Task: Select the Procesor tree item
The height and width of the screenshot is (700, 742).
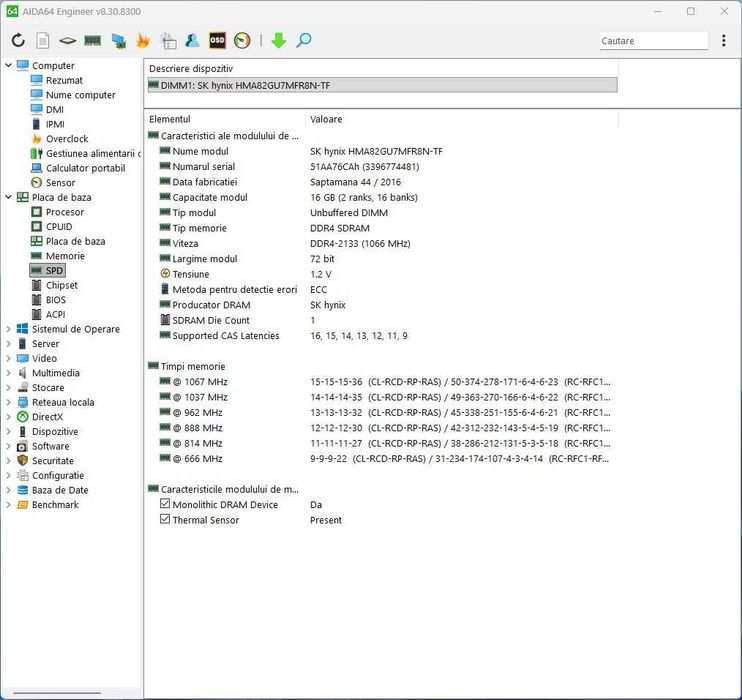Action: click(x=65, y=212)
